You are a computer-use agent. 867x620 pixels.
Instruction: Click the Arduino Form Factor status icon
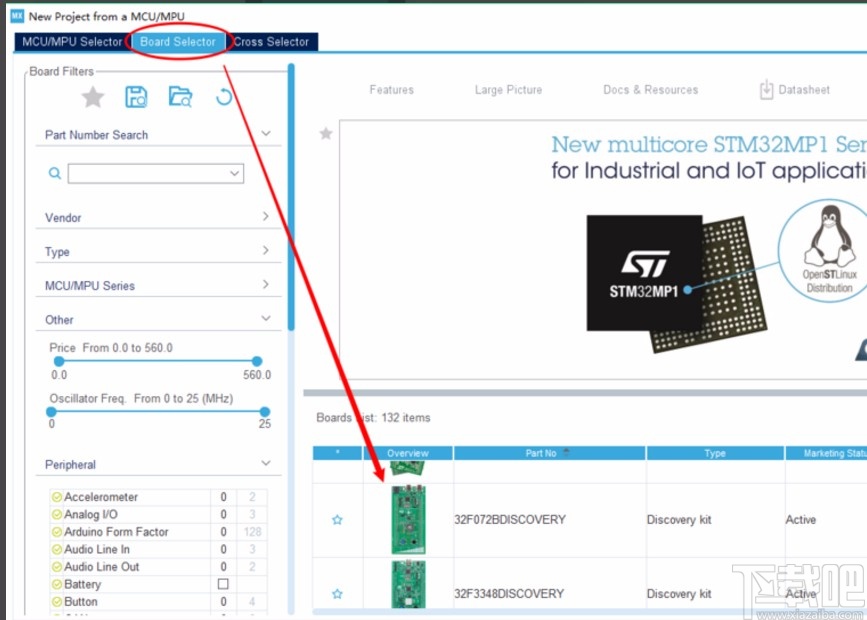tap(56, 532)
